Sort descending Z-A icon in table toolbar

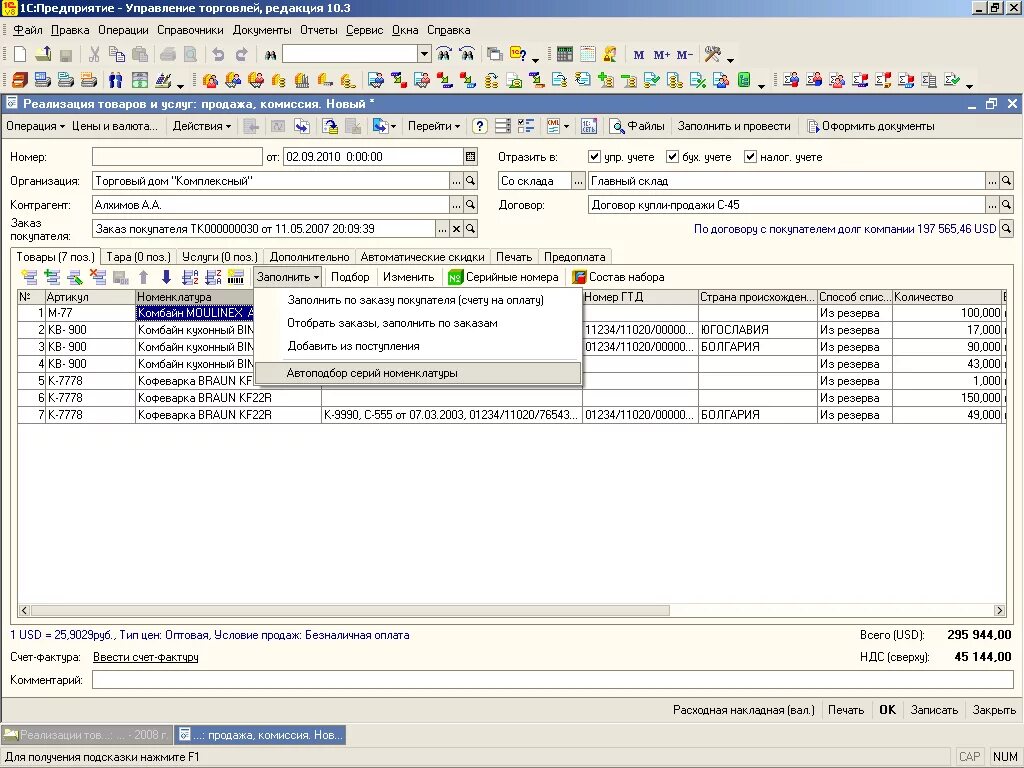(213, 277)
